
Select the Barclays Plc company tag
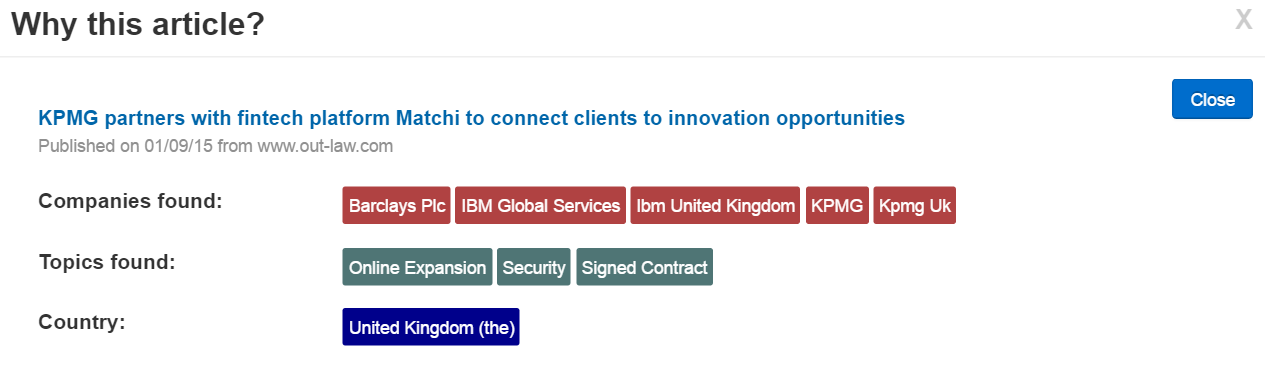pos(397,206)
